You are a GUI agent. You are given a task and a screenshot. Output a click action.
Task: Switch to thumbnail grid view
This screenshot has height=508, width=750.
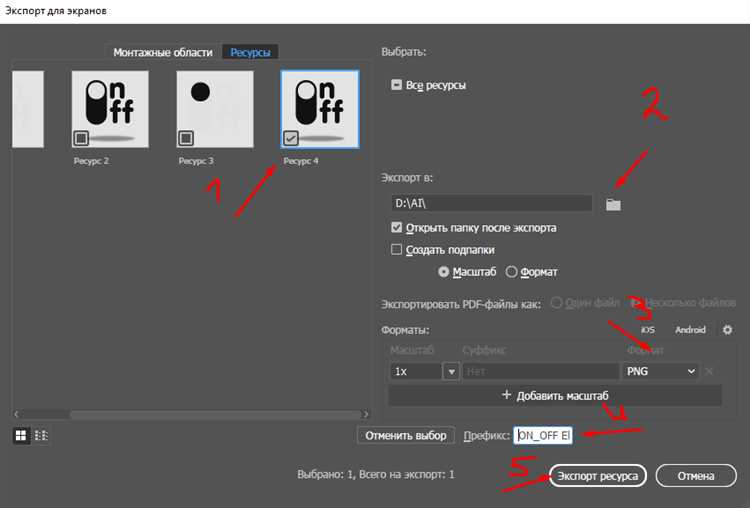click(21, 435)
